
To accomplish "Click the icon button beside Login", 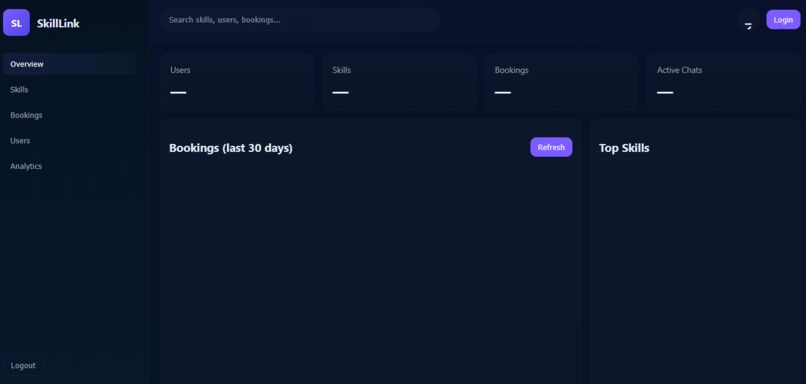I will point(748,20).
